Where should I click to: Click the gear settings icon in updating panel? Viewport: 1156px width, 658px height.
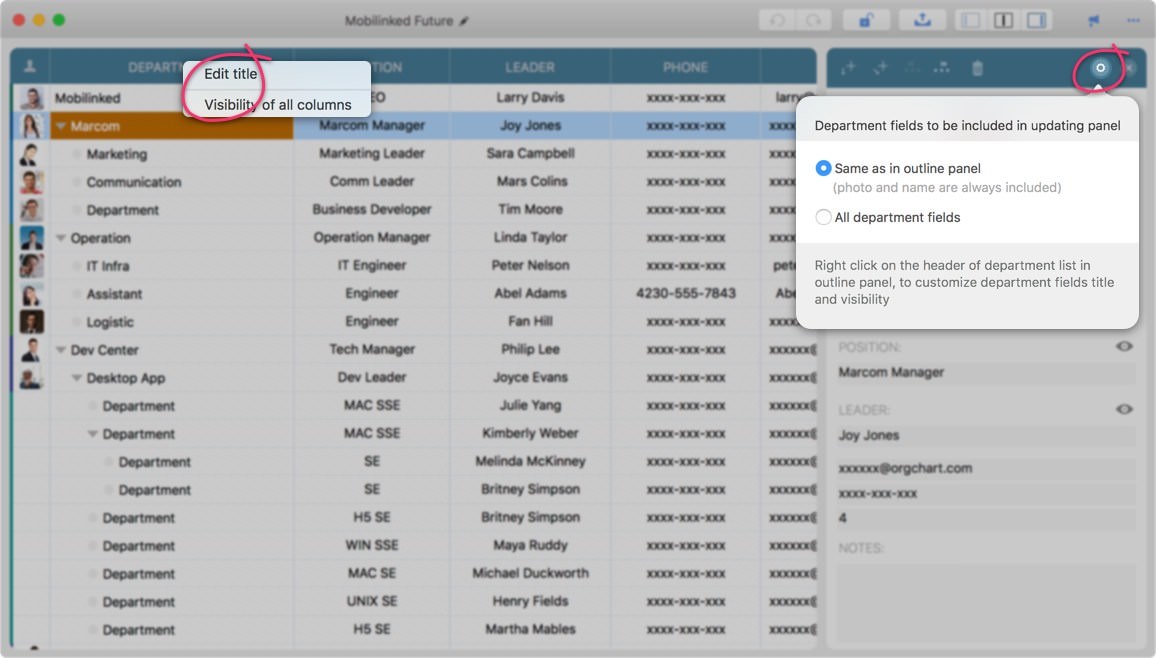coord(1100,68)
